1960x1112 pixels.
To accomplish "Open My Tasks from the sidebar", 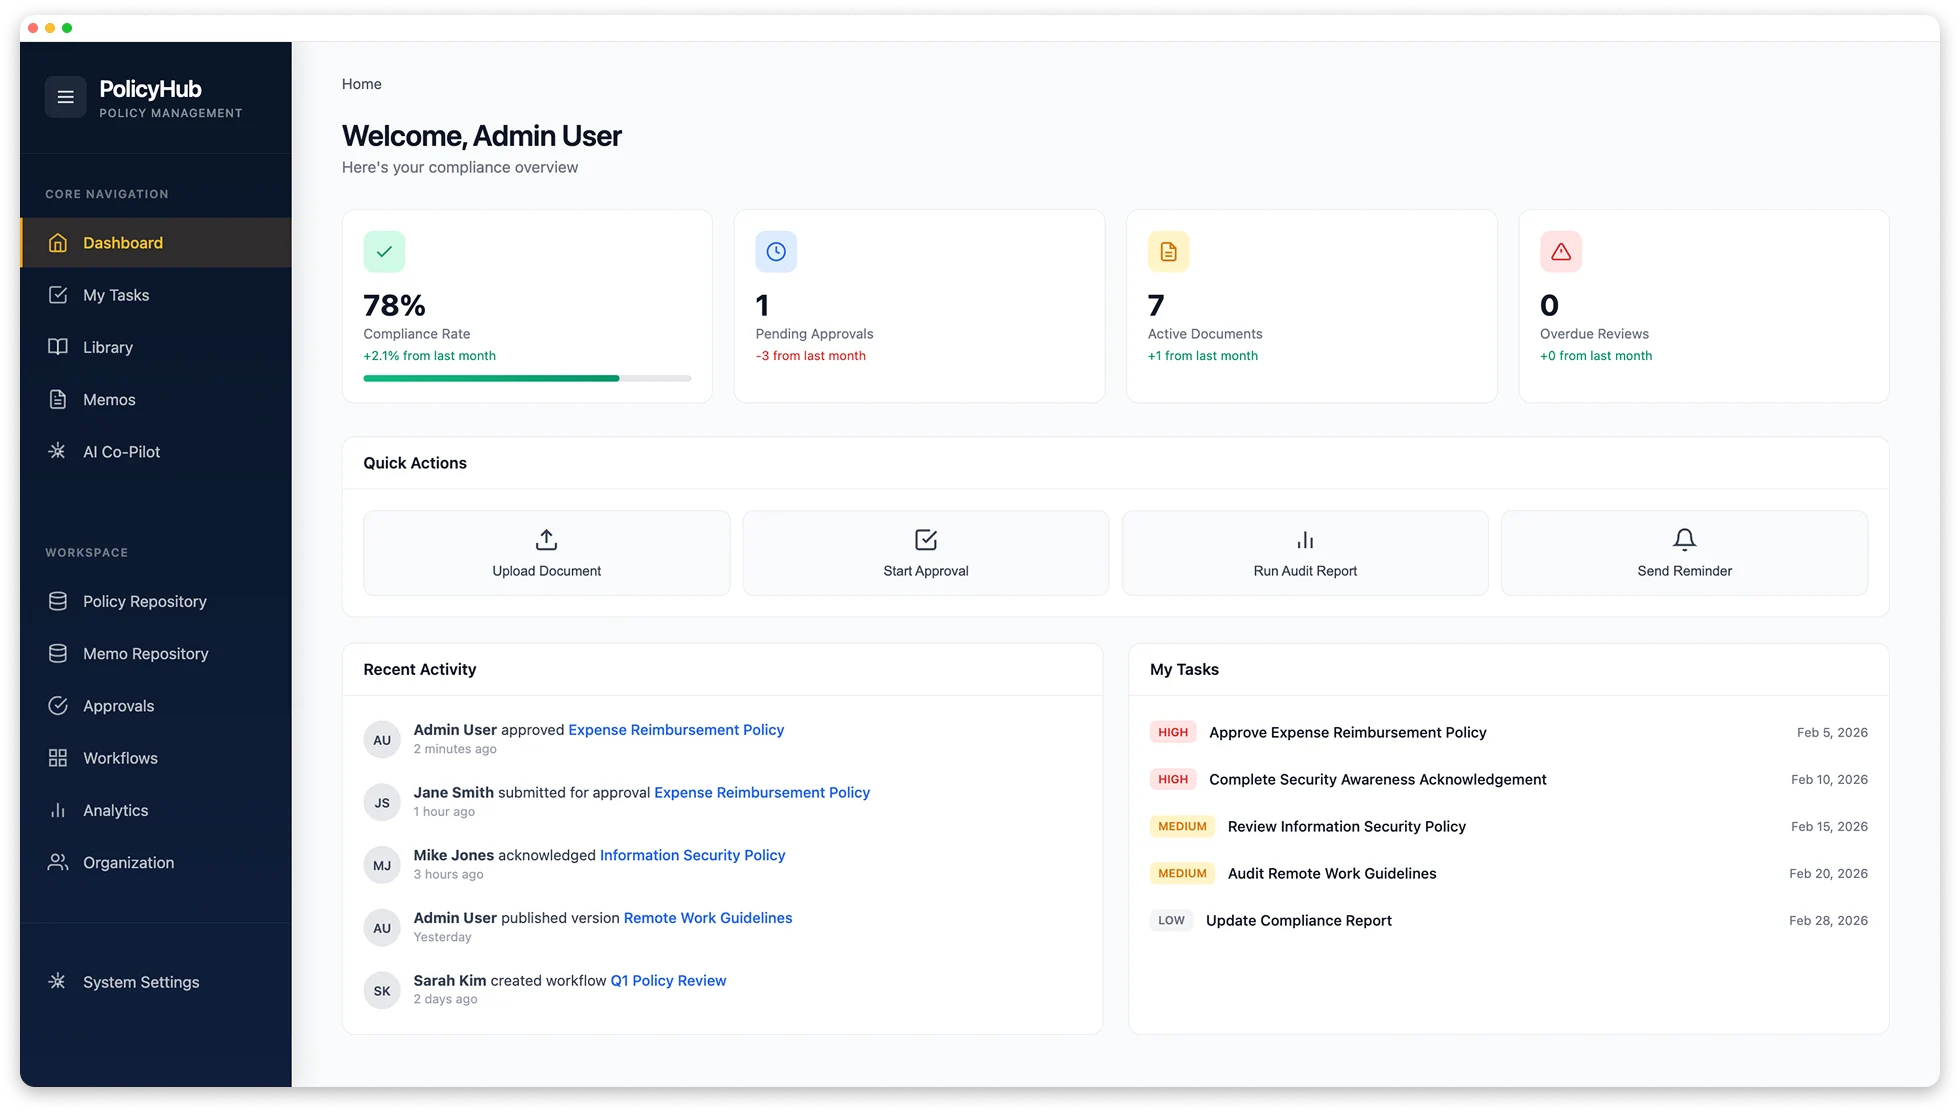I will [115, 295].
